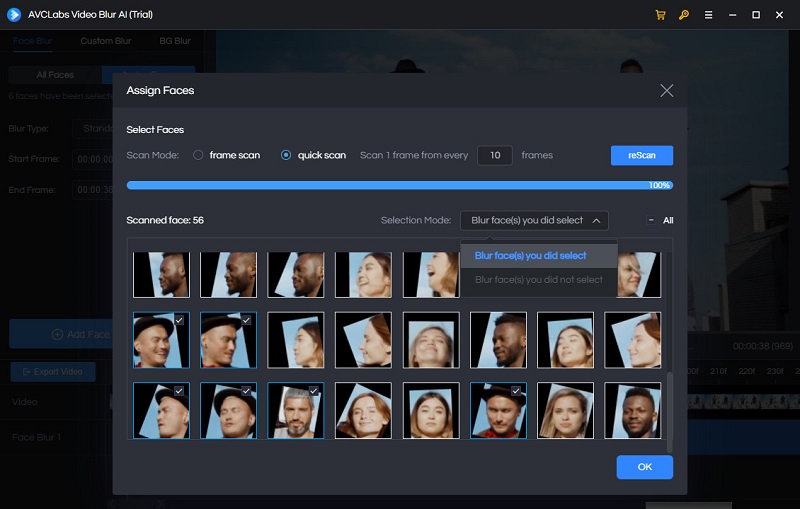Select the All Faces tab in main window
The width and height of the screenshot is (800, 509).
[55, 75]
